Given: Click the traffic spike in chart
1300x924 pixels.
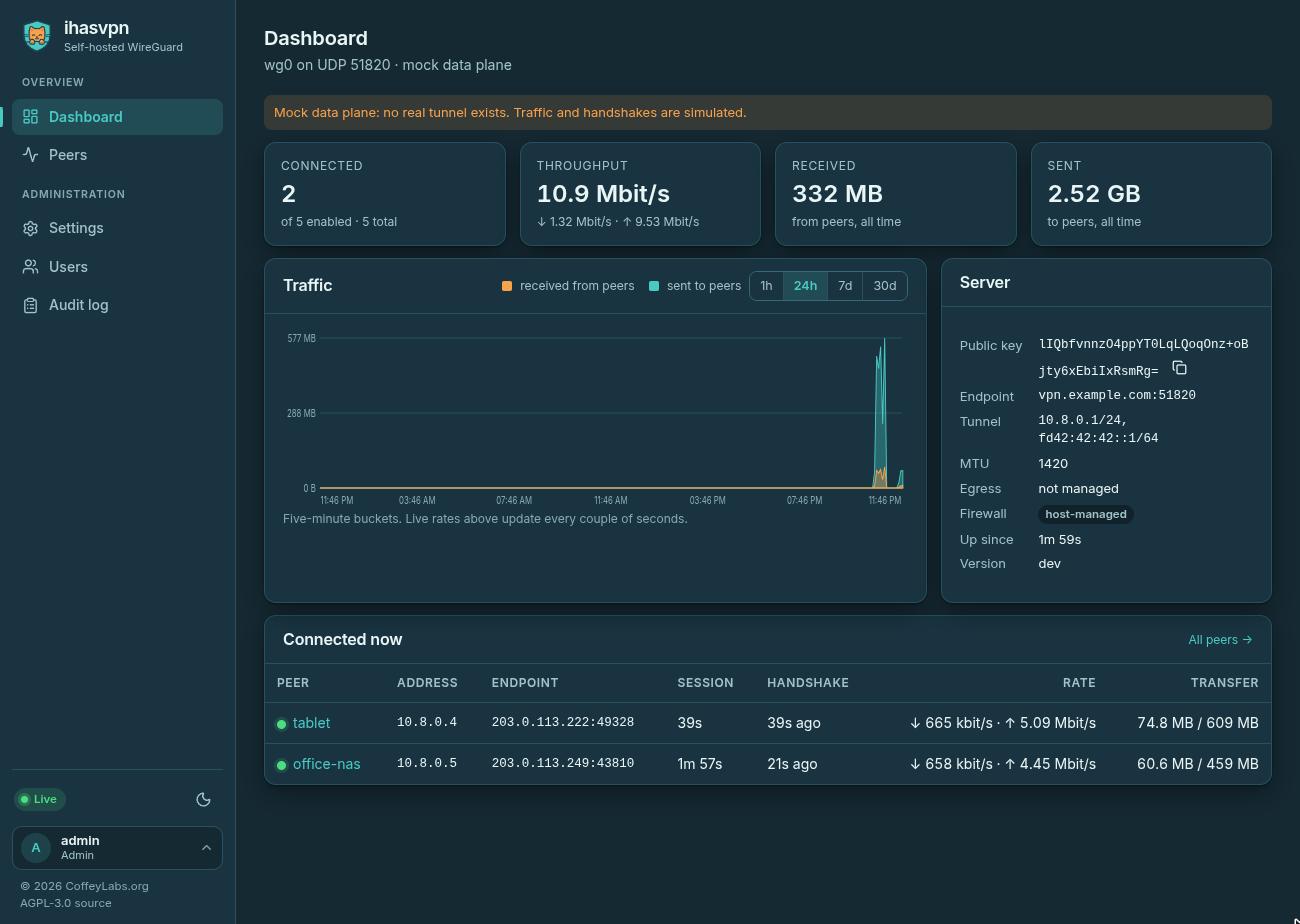Looking at the screenshot, I should [x=881, y=415].
